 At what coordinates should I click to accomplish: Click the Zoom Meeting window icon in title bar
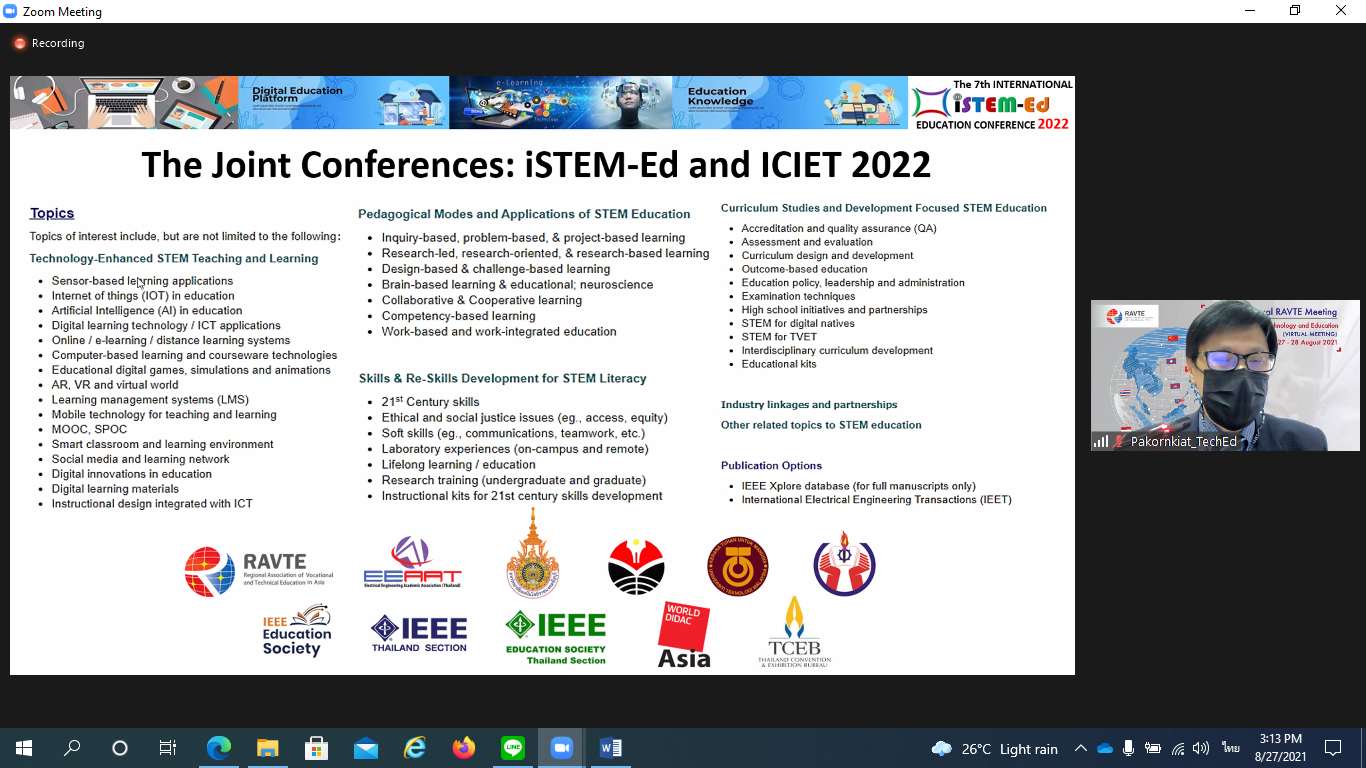(10, 11)
